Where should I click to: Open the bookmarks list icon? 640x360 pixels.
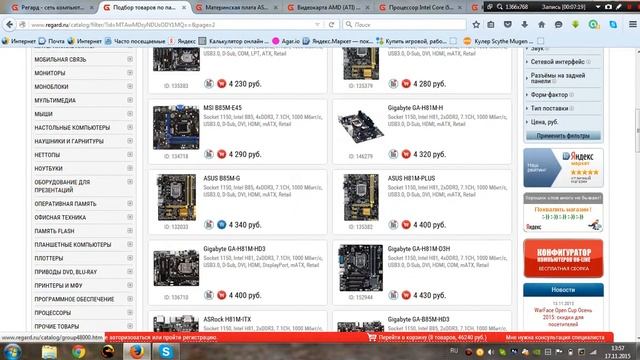491,24
